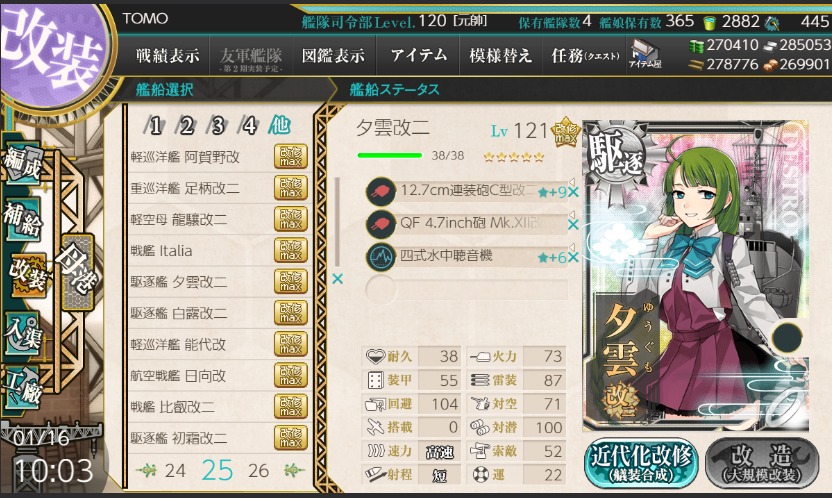This screenshot has width=832, height=498.
Task: Select the empty fourth equipment slot
Action: coord(467,290)
